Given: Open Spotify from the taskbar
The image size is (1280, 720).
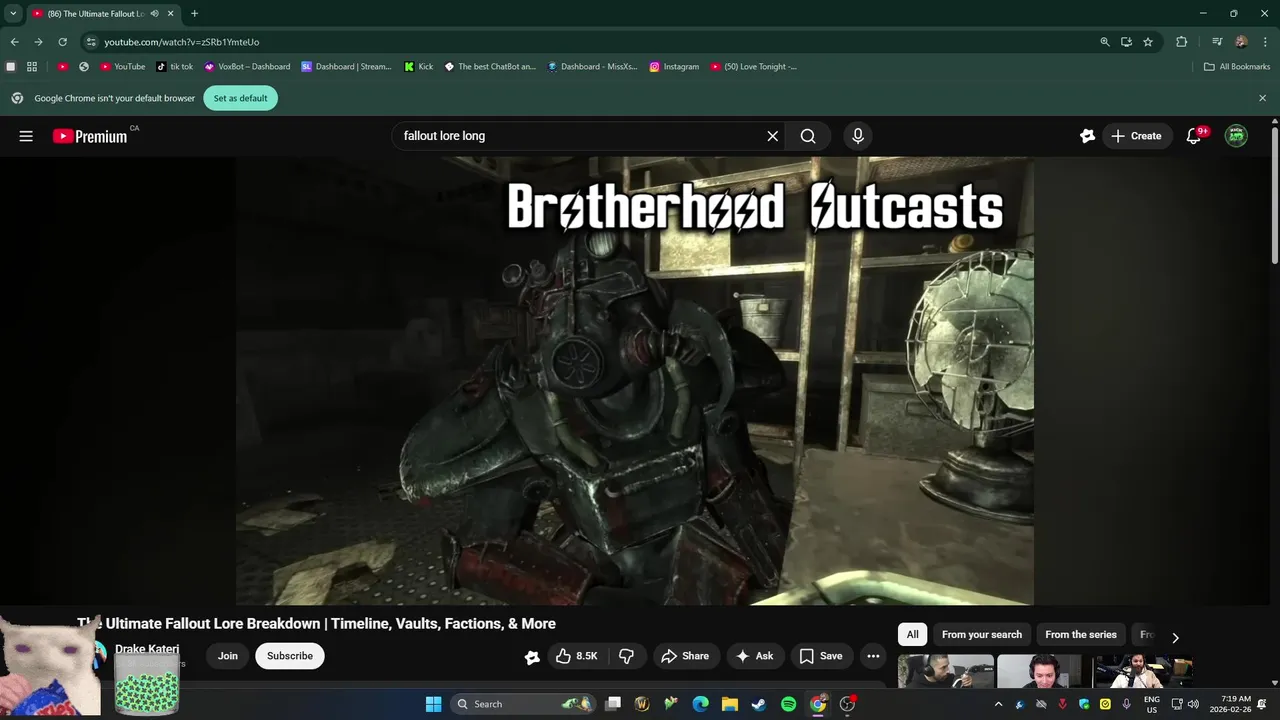Looking at the screenshot, I should (x=788, y=704).
